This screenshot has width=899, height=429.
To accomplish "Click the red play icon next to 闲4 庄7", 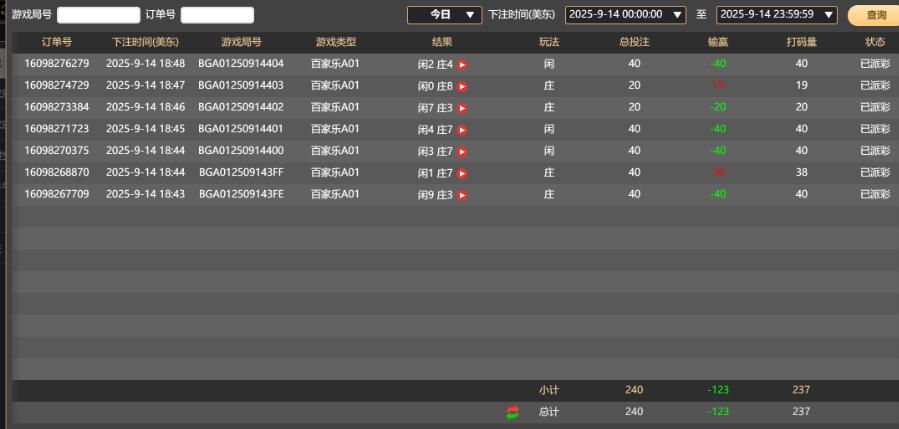I will click(462, 130).
